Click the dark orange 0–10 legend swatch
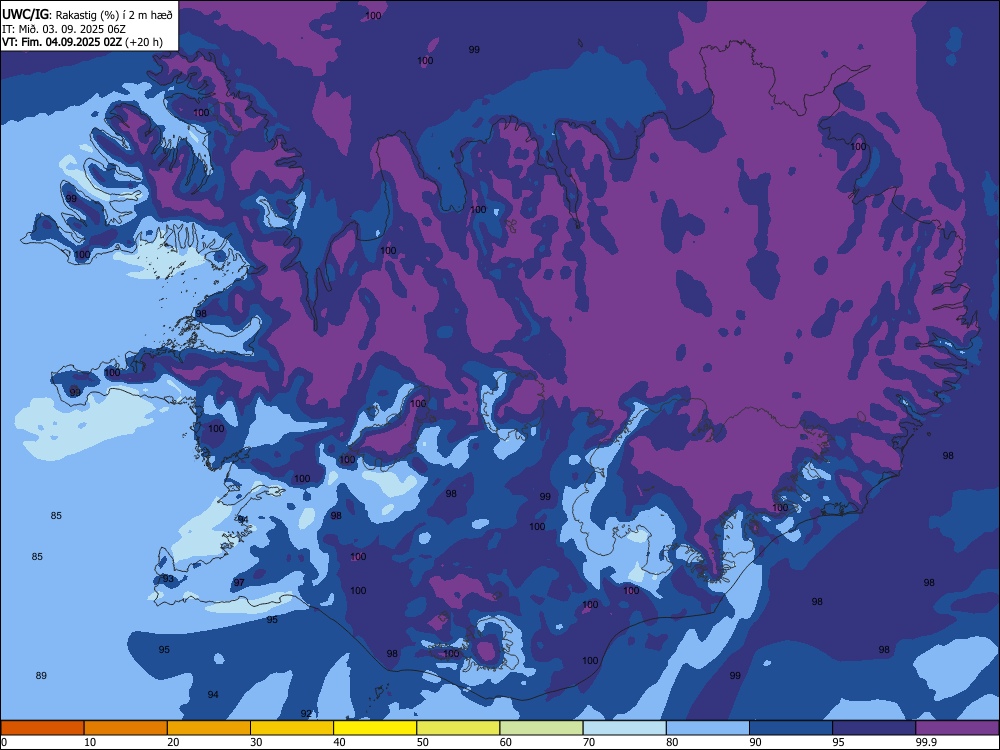 click(42, 728)
